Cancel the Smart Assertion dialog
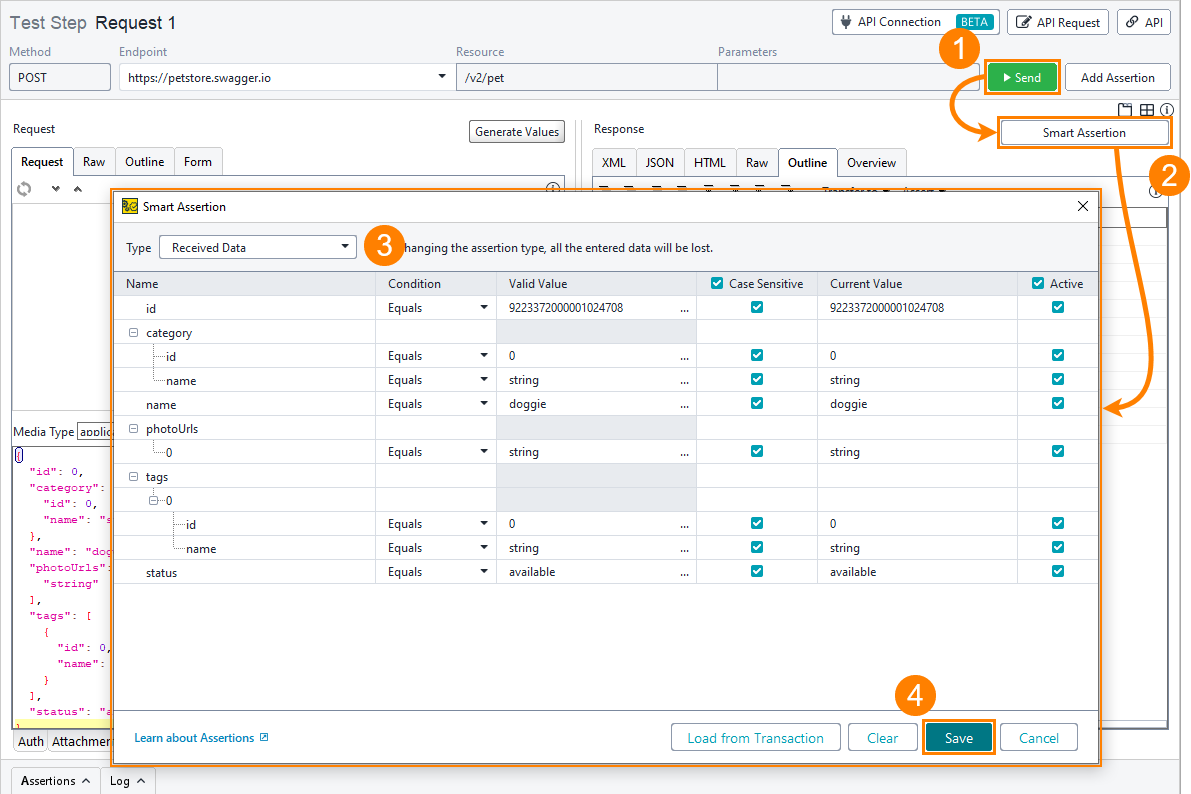The width and height of the screenshot is (1191, 794). coord(1039,738)
